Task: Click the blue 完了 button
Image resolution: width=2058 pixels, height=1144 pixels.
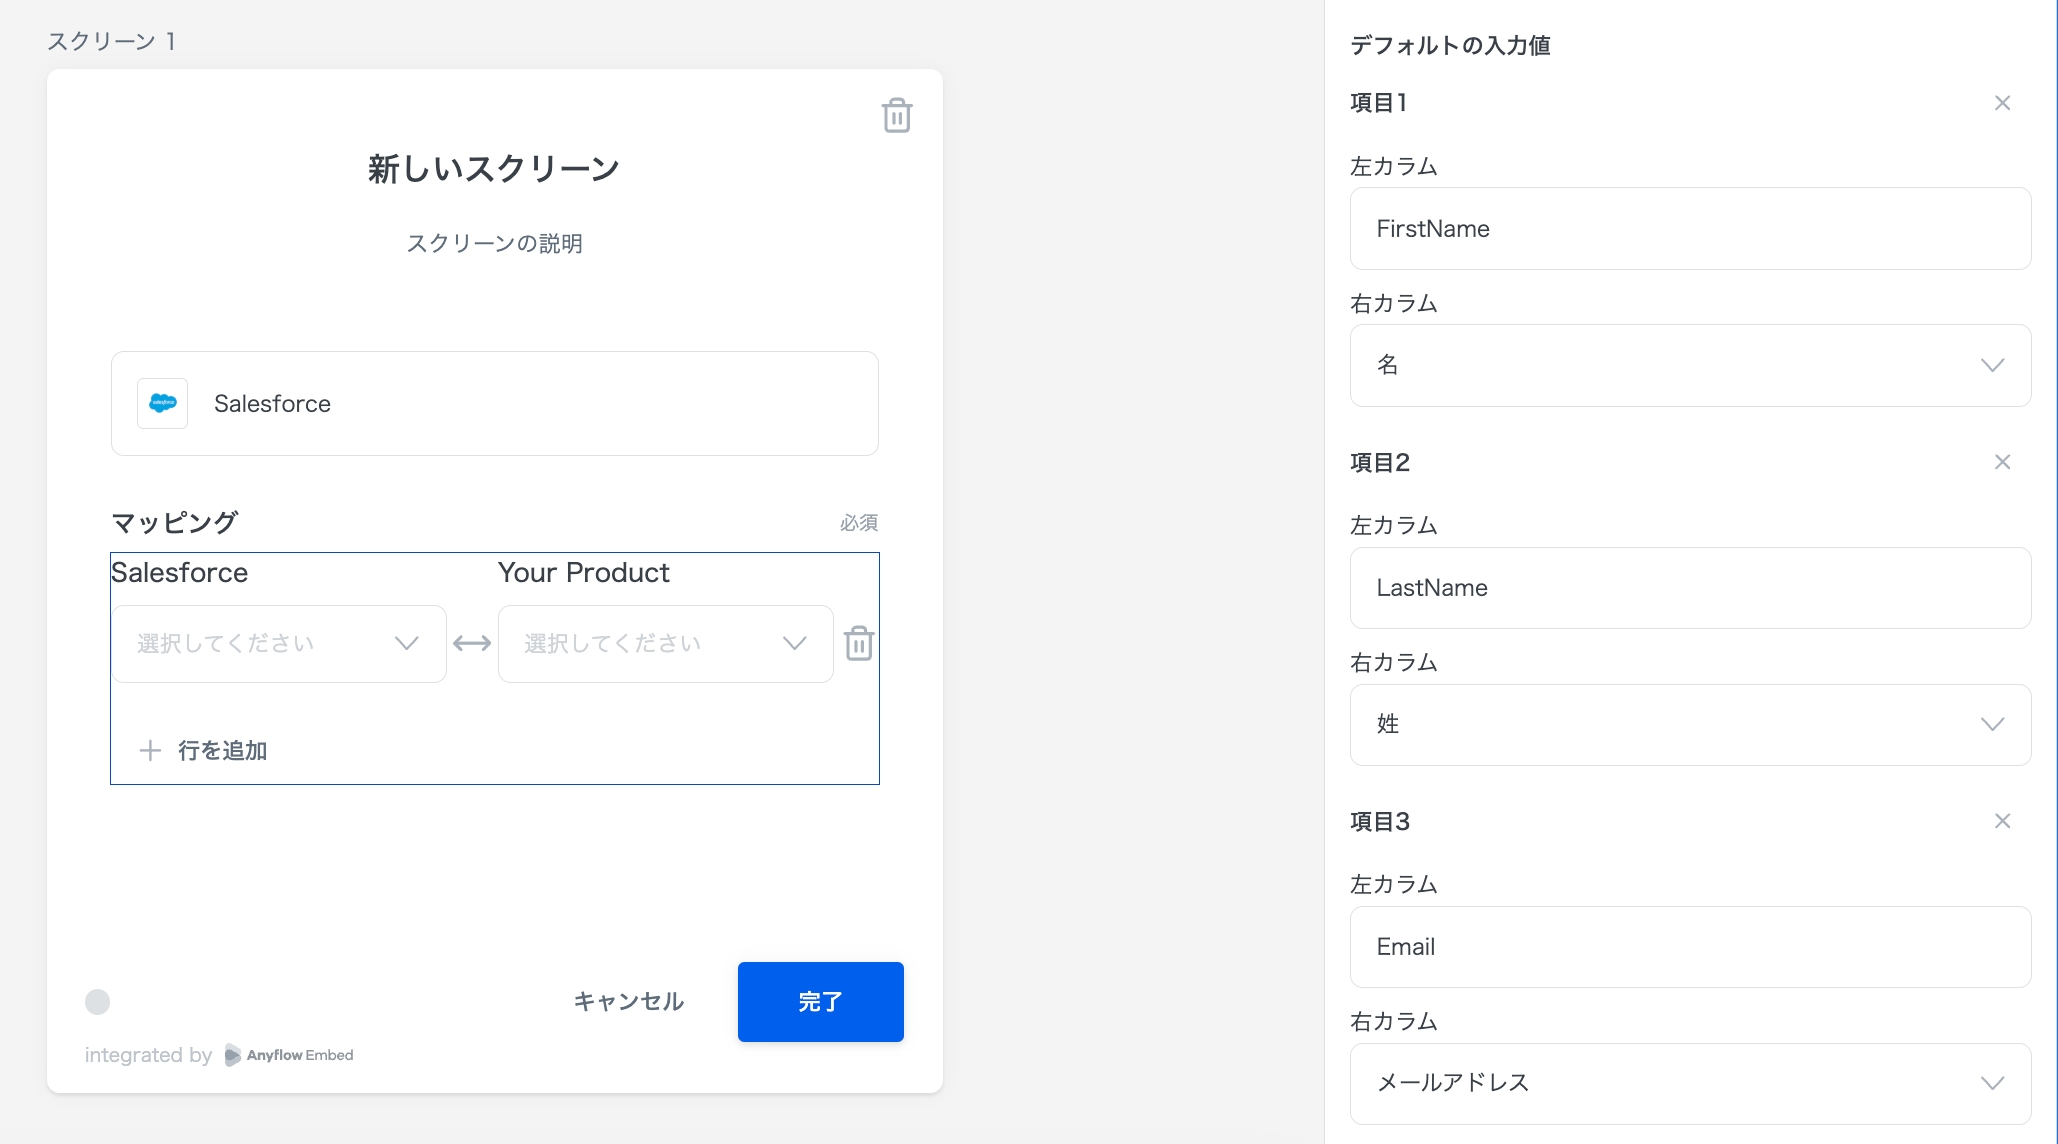Action: (x=820, y=1002)
